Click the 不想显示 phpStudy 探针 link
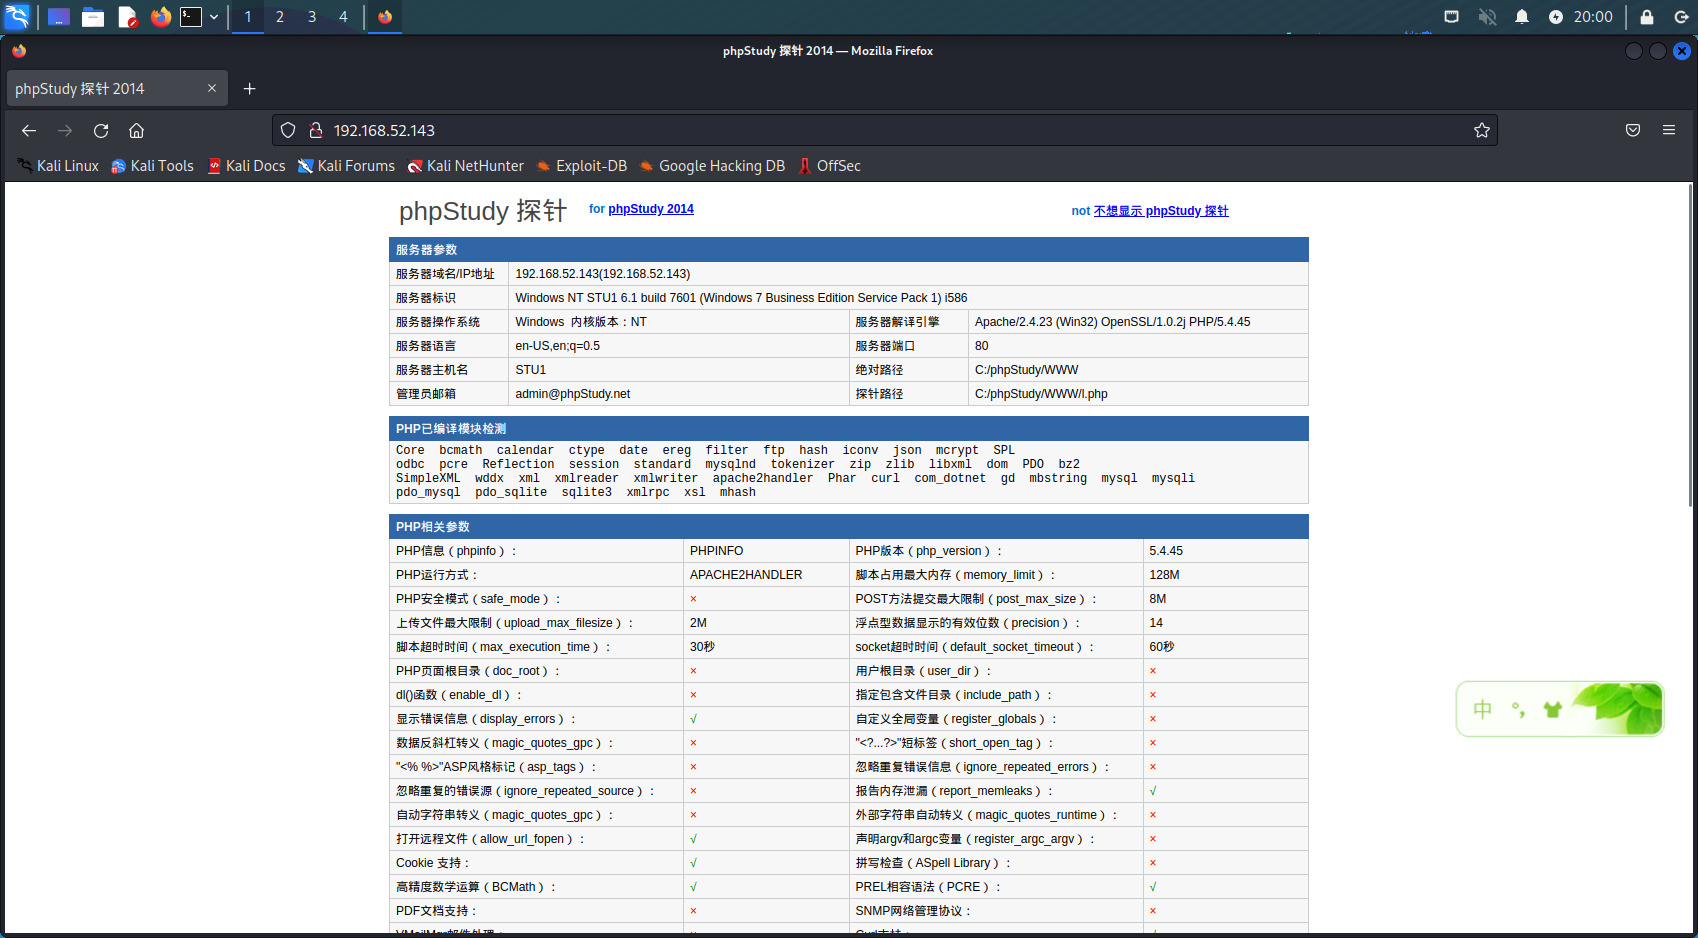1698x938 pixels. (x=1160, y=211)
